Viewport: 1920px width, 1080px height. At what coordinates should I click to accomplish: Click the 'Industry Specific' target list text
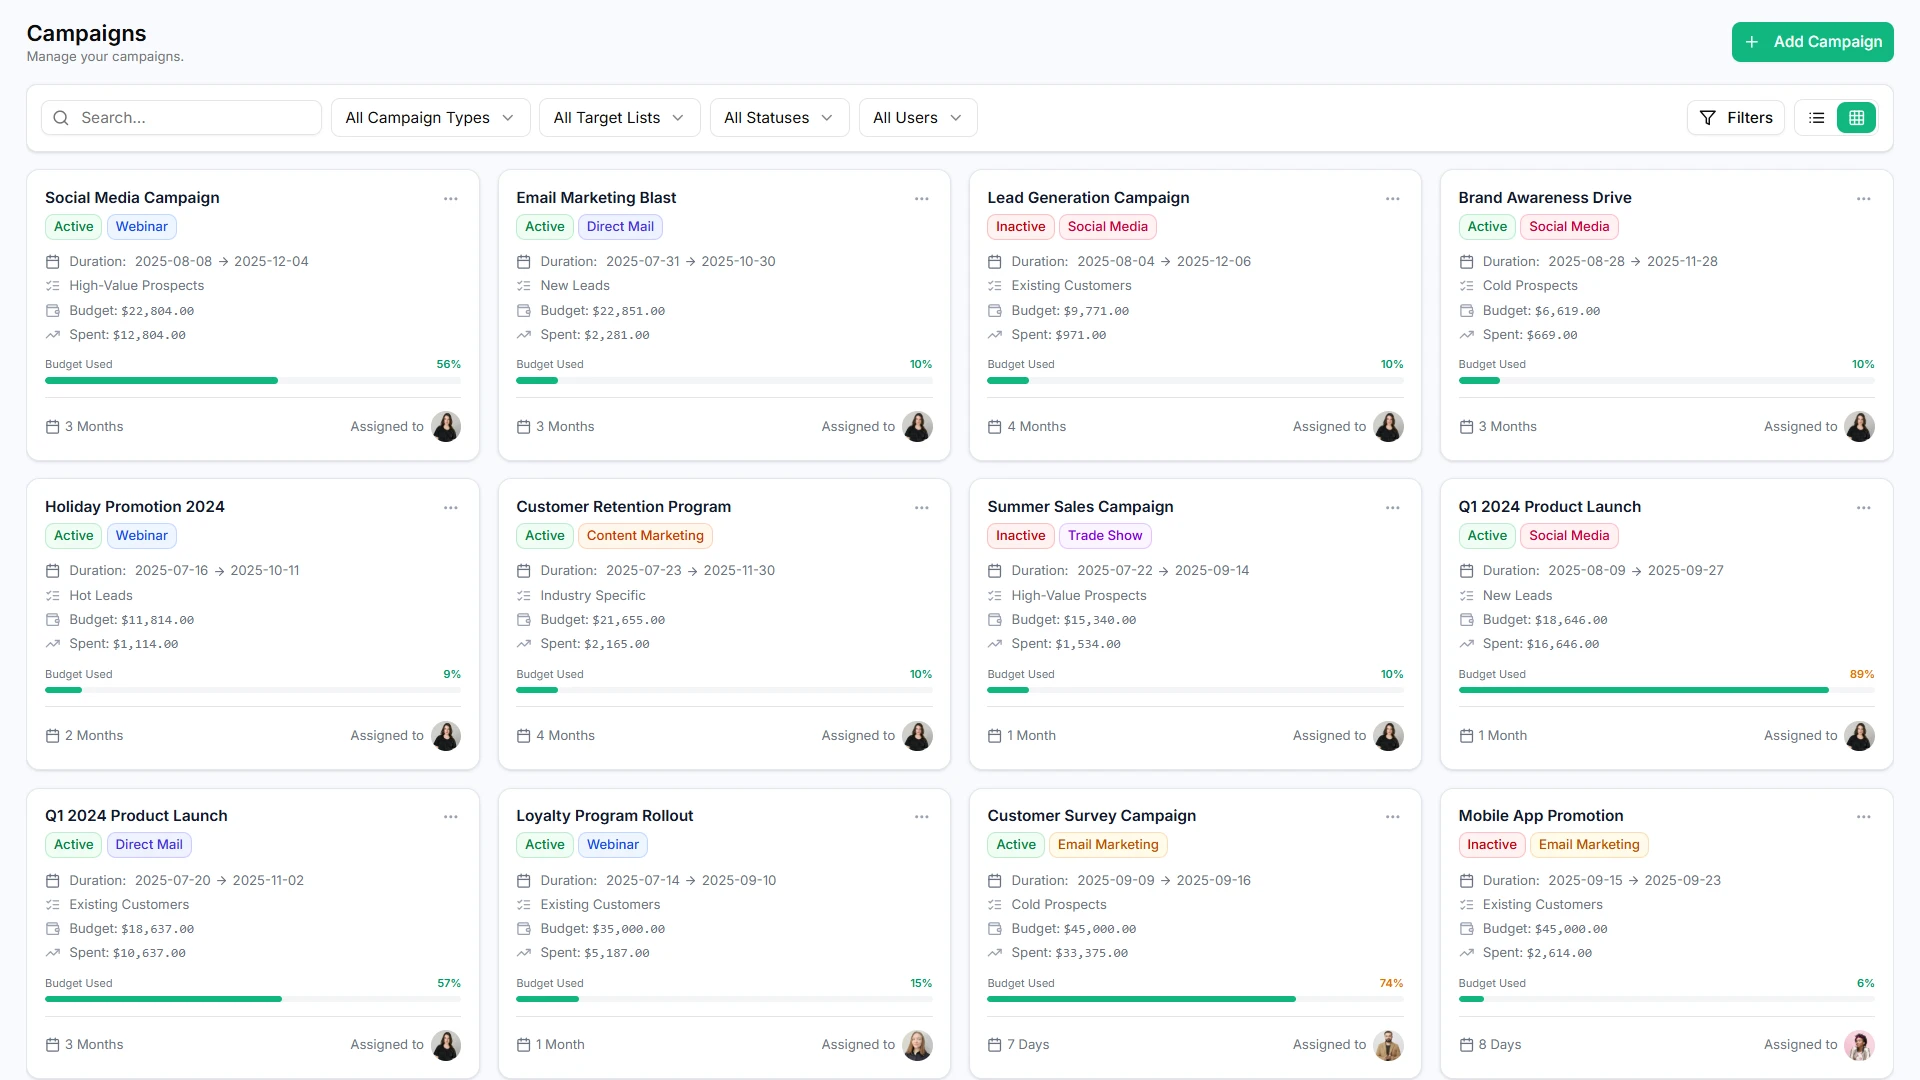pos(593,596)
